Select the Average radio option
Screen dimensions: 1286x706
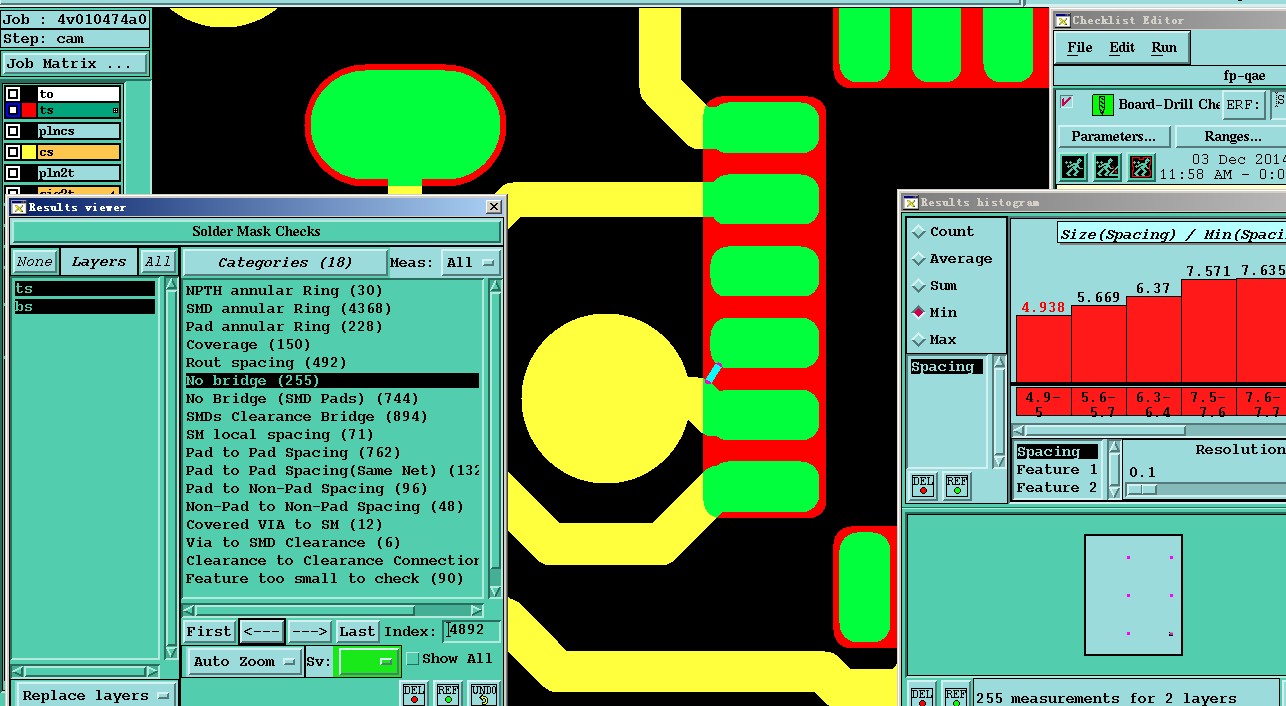(x=918, y=258)
